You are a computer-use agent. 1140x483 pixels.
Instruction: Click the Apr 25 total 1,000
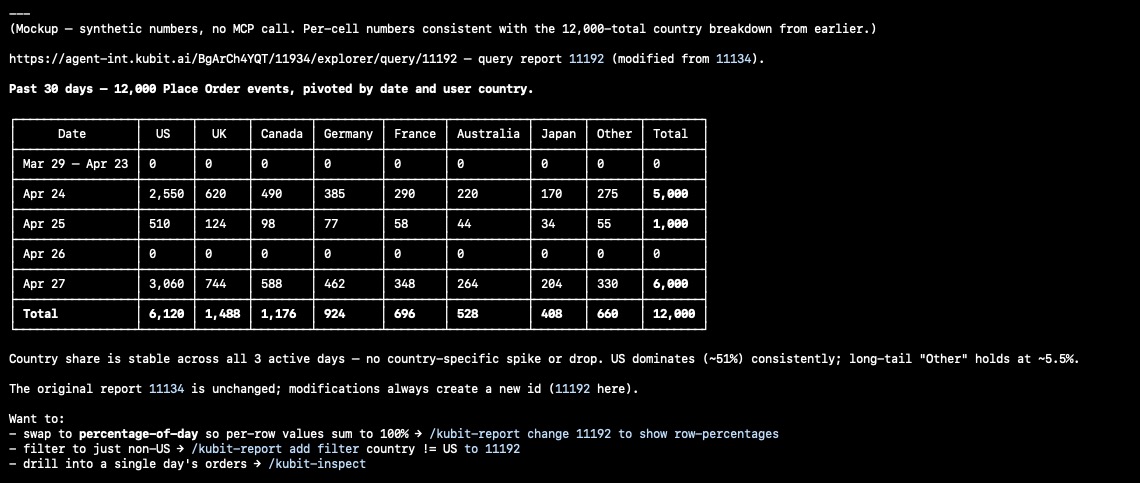pos(670,224)
